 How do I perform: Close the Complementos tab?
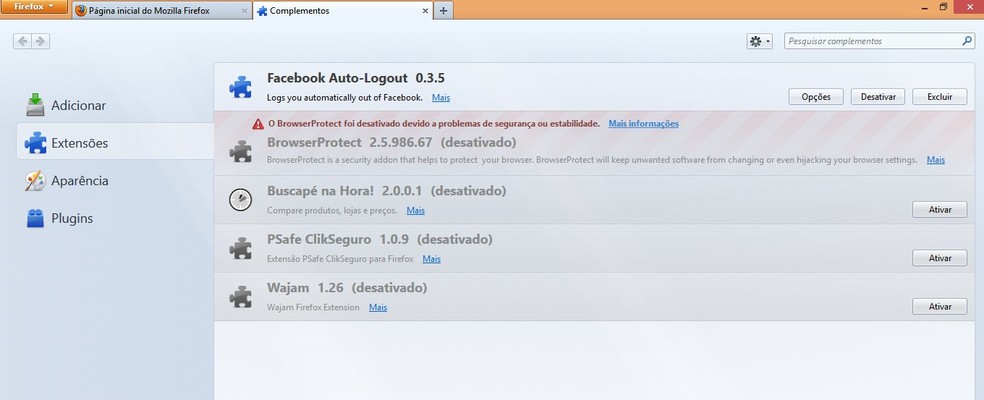click(x=425, y=11)
